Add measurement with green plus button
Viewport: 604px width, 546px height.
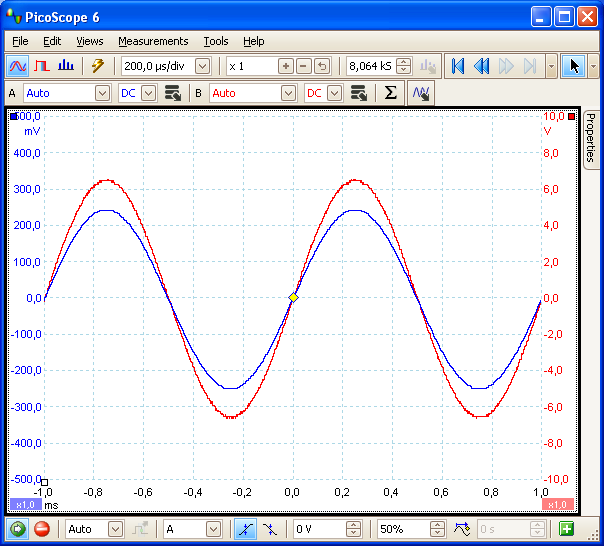(x=567, y=529)
